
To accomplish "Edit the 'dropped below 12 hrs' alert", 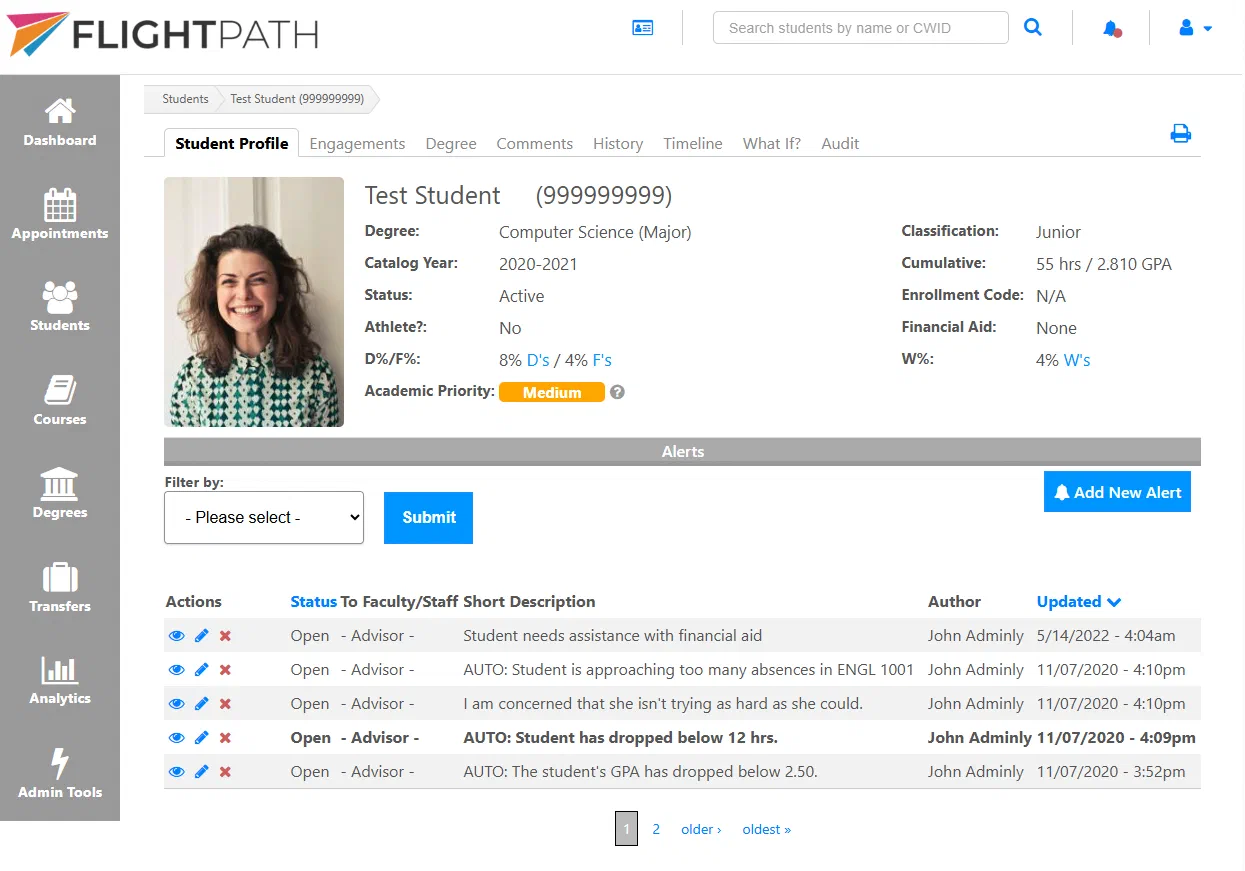I will (x=201, y=738).
